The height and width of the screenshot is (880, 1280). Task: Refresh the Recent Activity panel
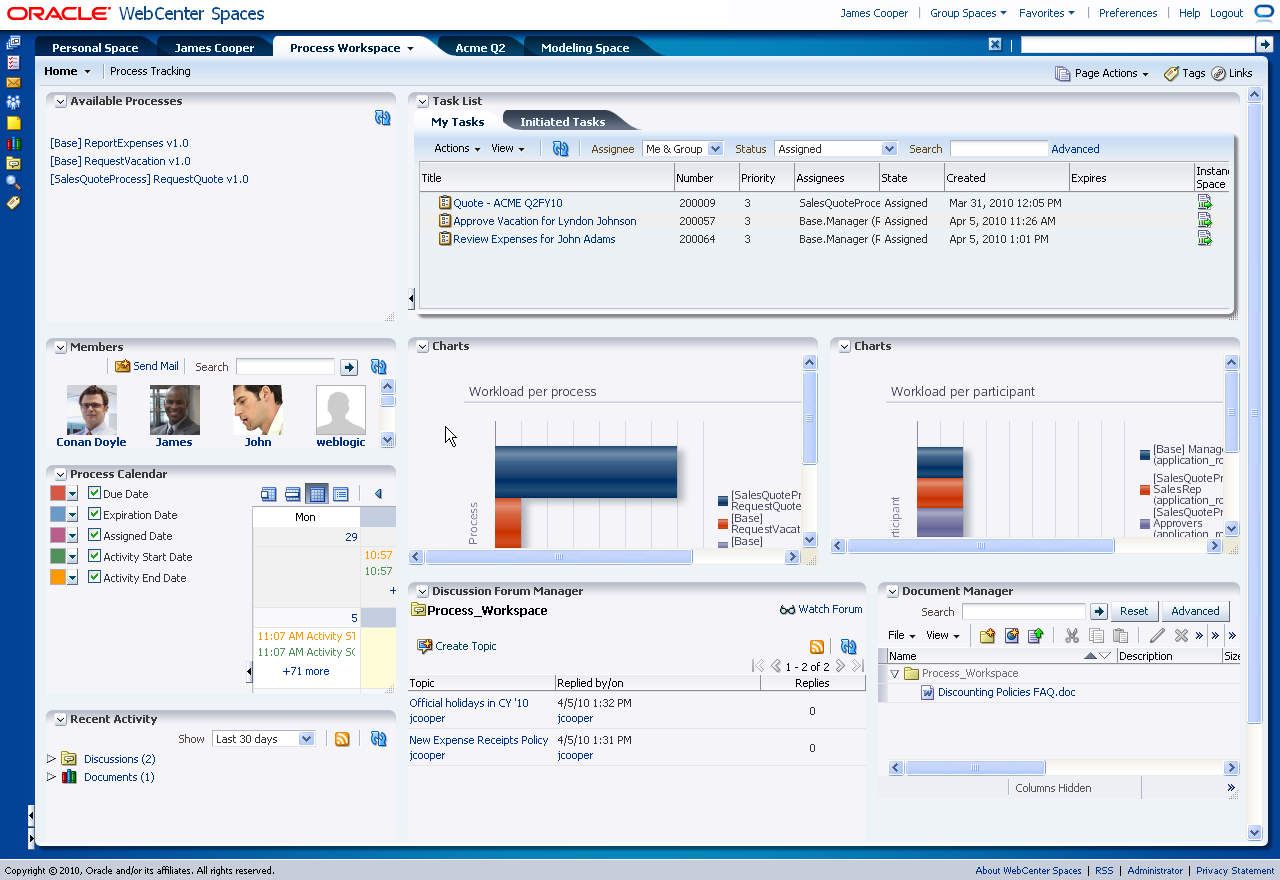378,739
